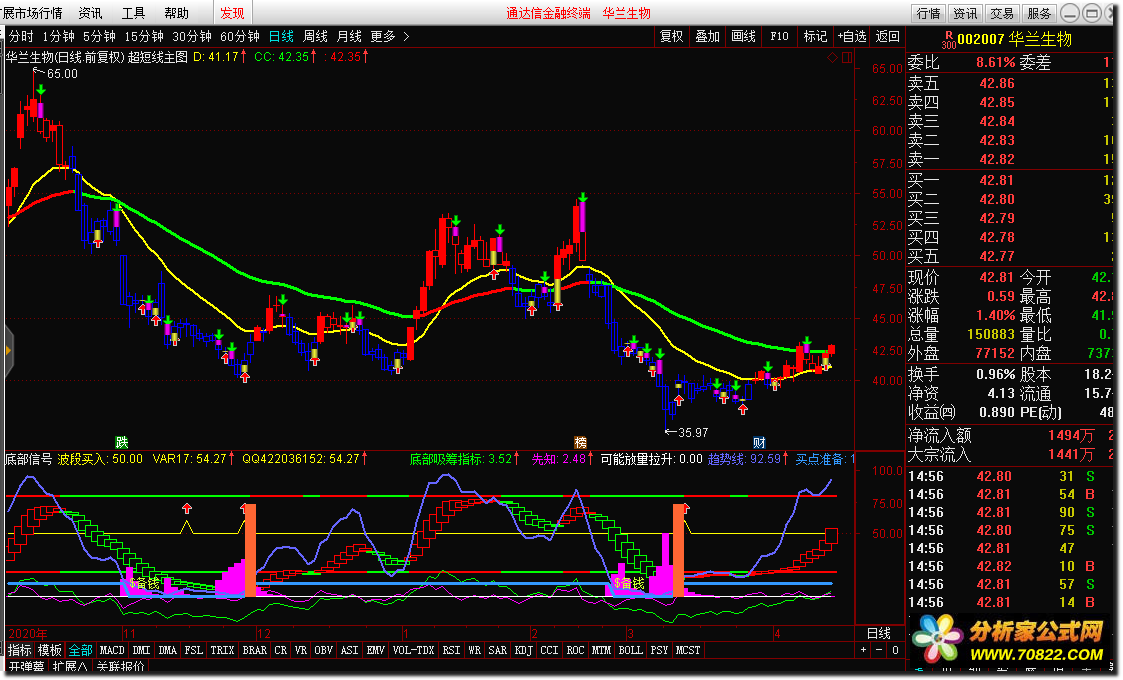Click the 行情 button in title bar
The height and width of the screenshot is (680, 1123).
tap(928, 13)
